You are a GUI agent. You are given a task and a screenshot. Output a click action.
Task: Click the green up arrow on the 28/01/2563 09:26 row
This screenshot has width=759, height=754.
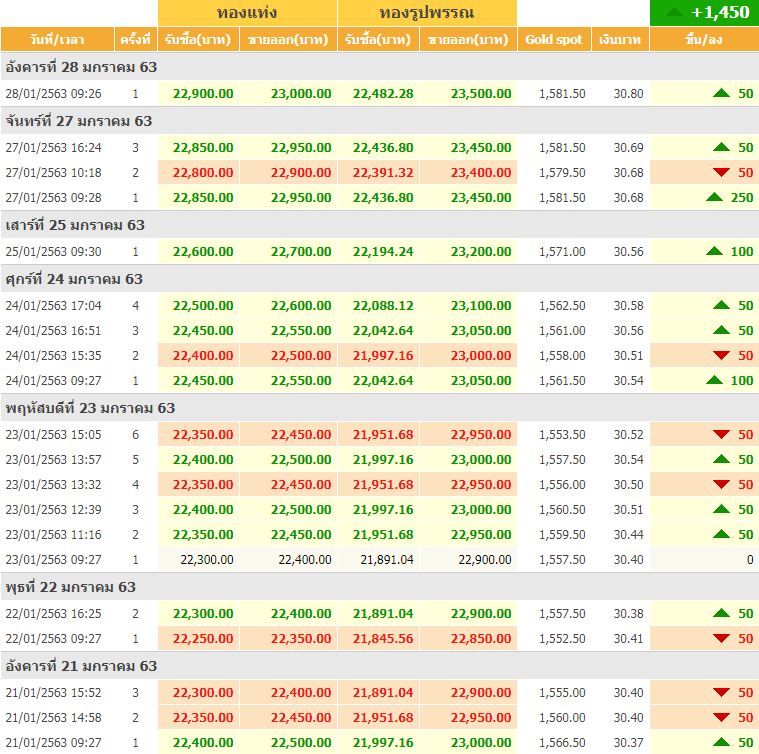click(x=722, y=93)
